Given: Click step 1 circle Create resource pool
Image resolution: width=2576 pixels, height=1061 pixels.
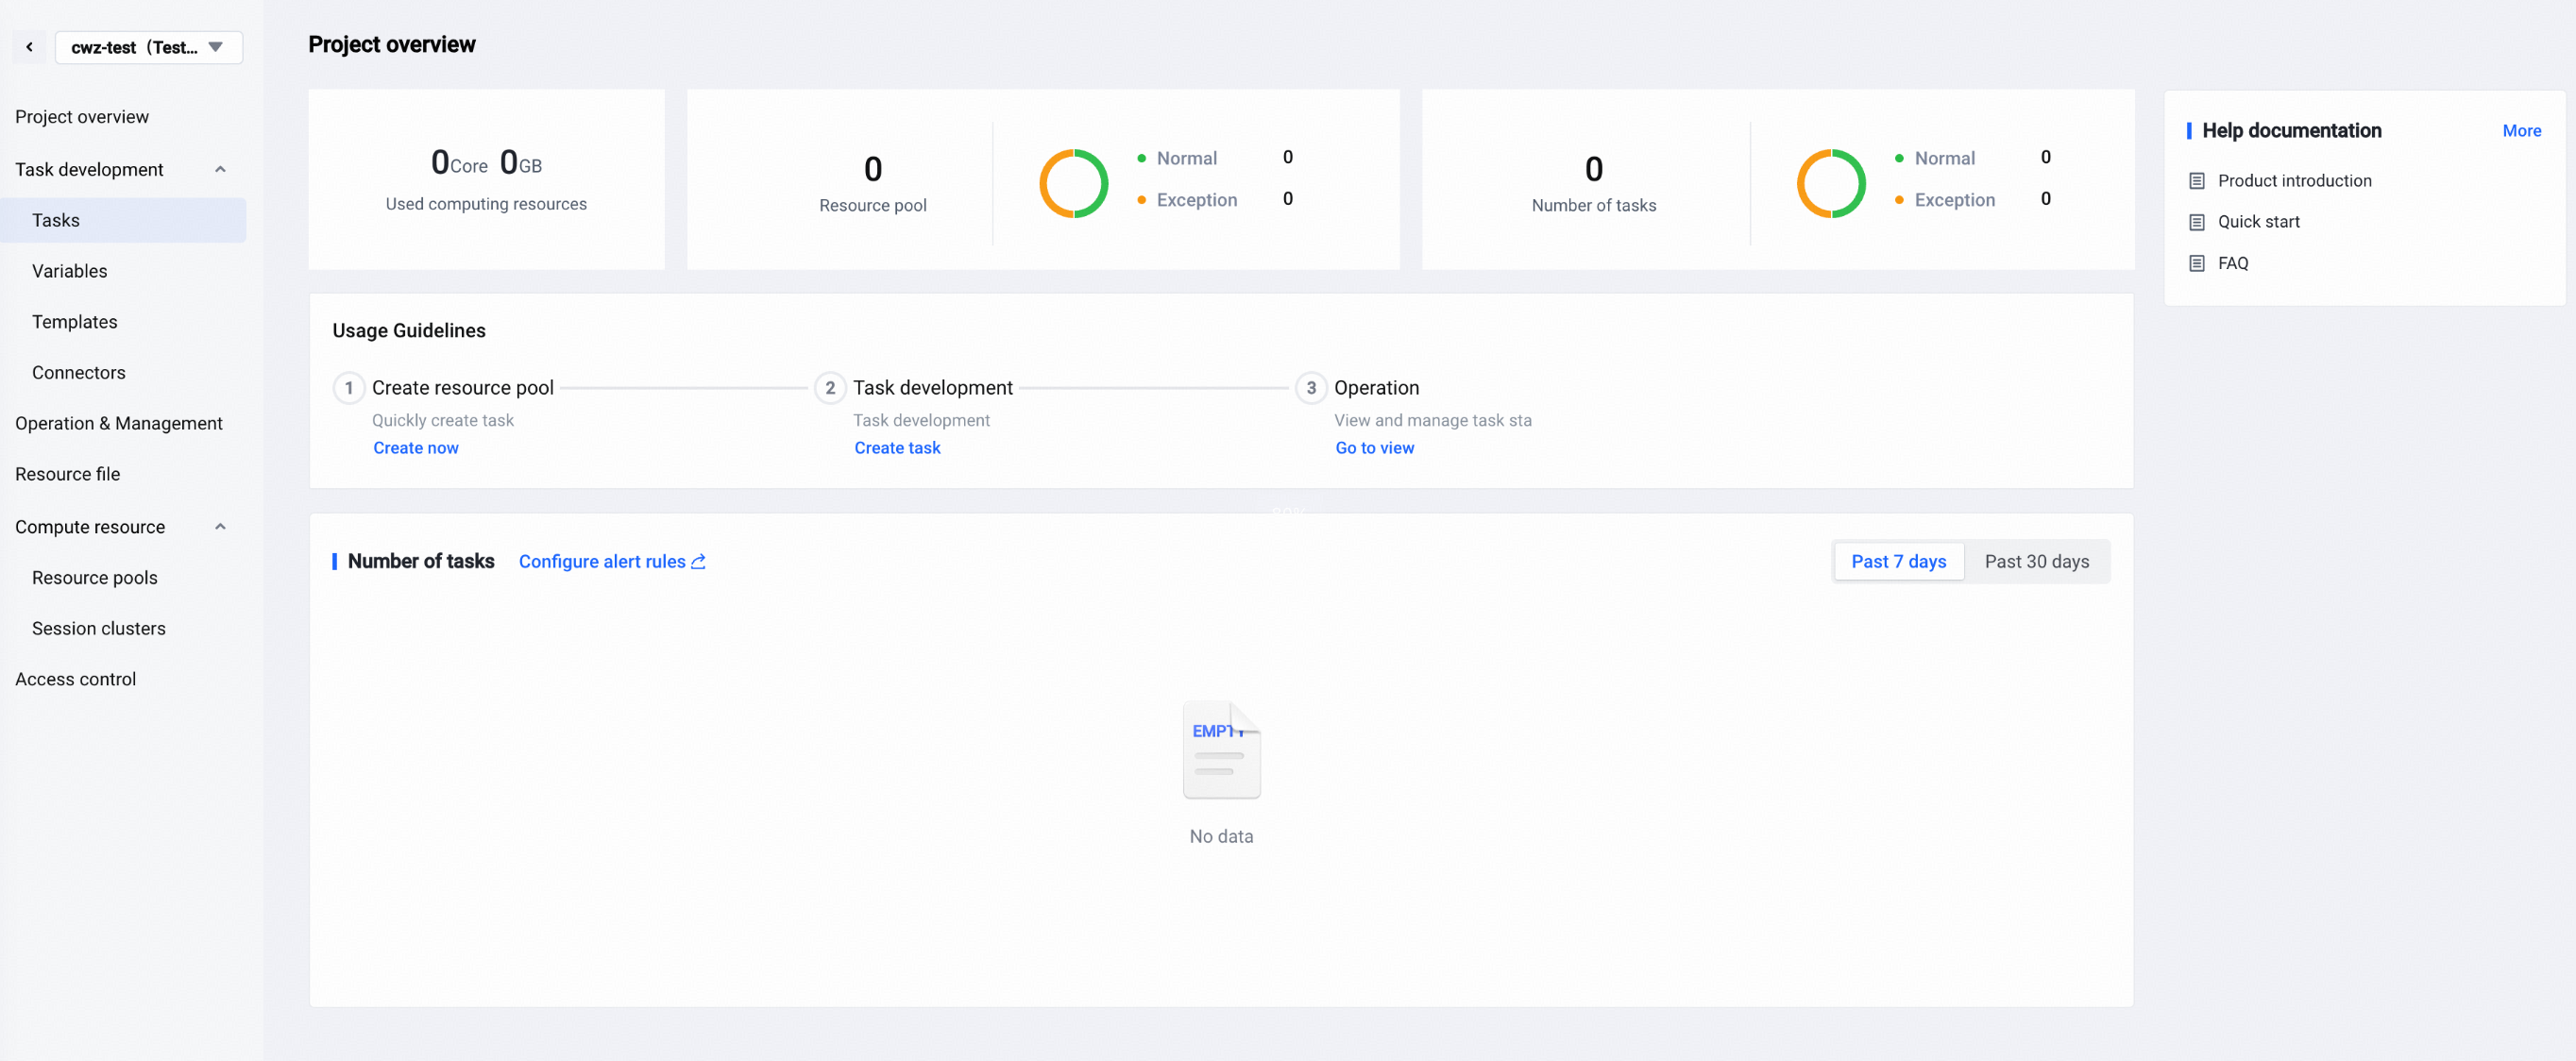Looking at the screenshot, I should tap(348, 388).
